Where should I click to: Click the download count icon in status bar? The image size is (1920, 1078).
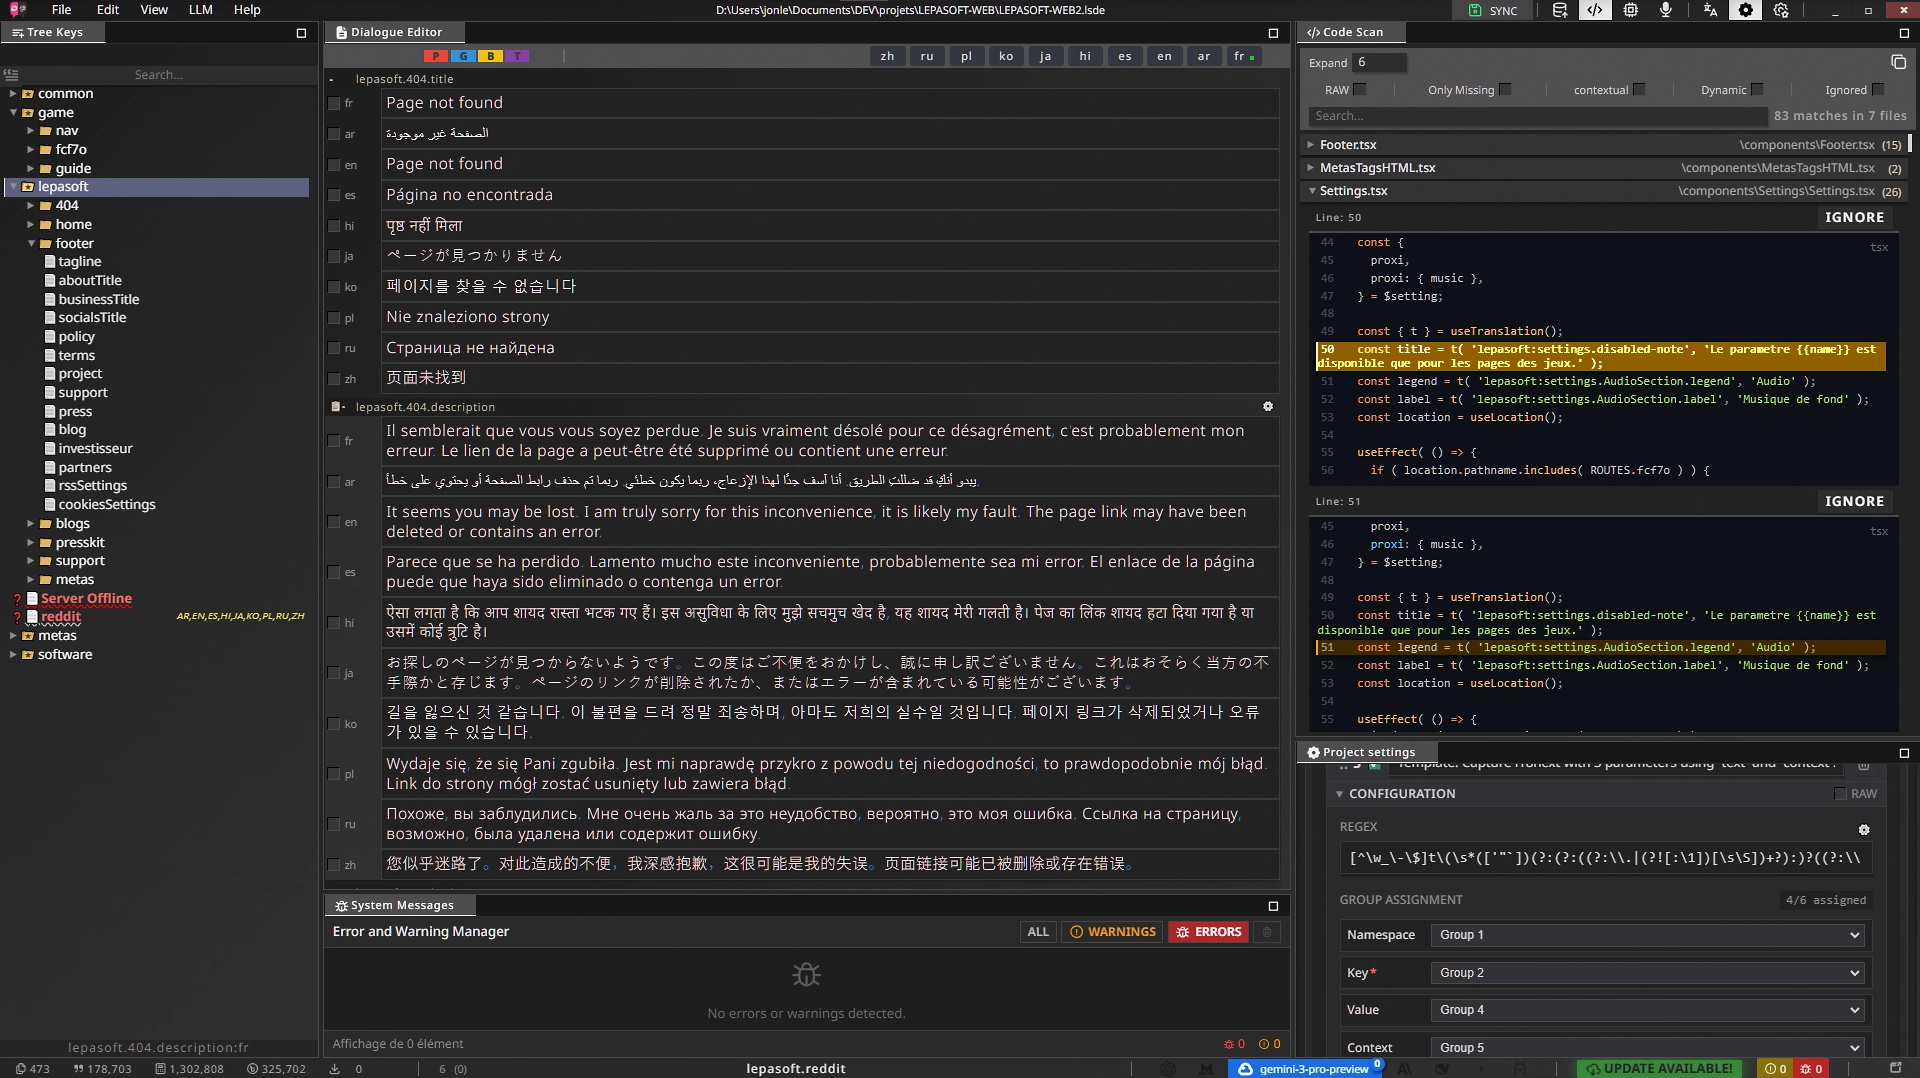point(335,1069)
